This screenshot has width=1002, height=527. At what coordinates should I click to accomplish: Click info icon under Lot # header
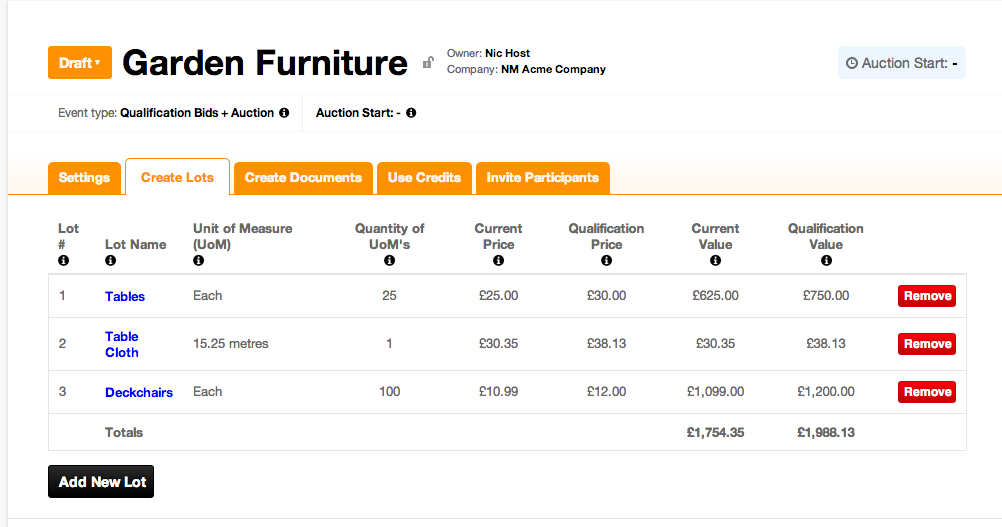(x=64, y=261)
